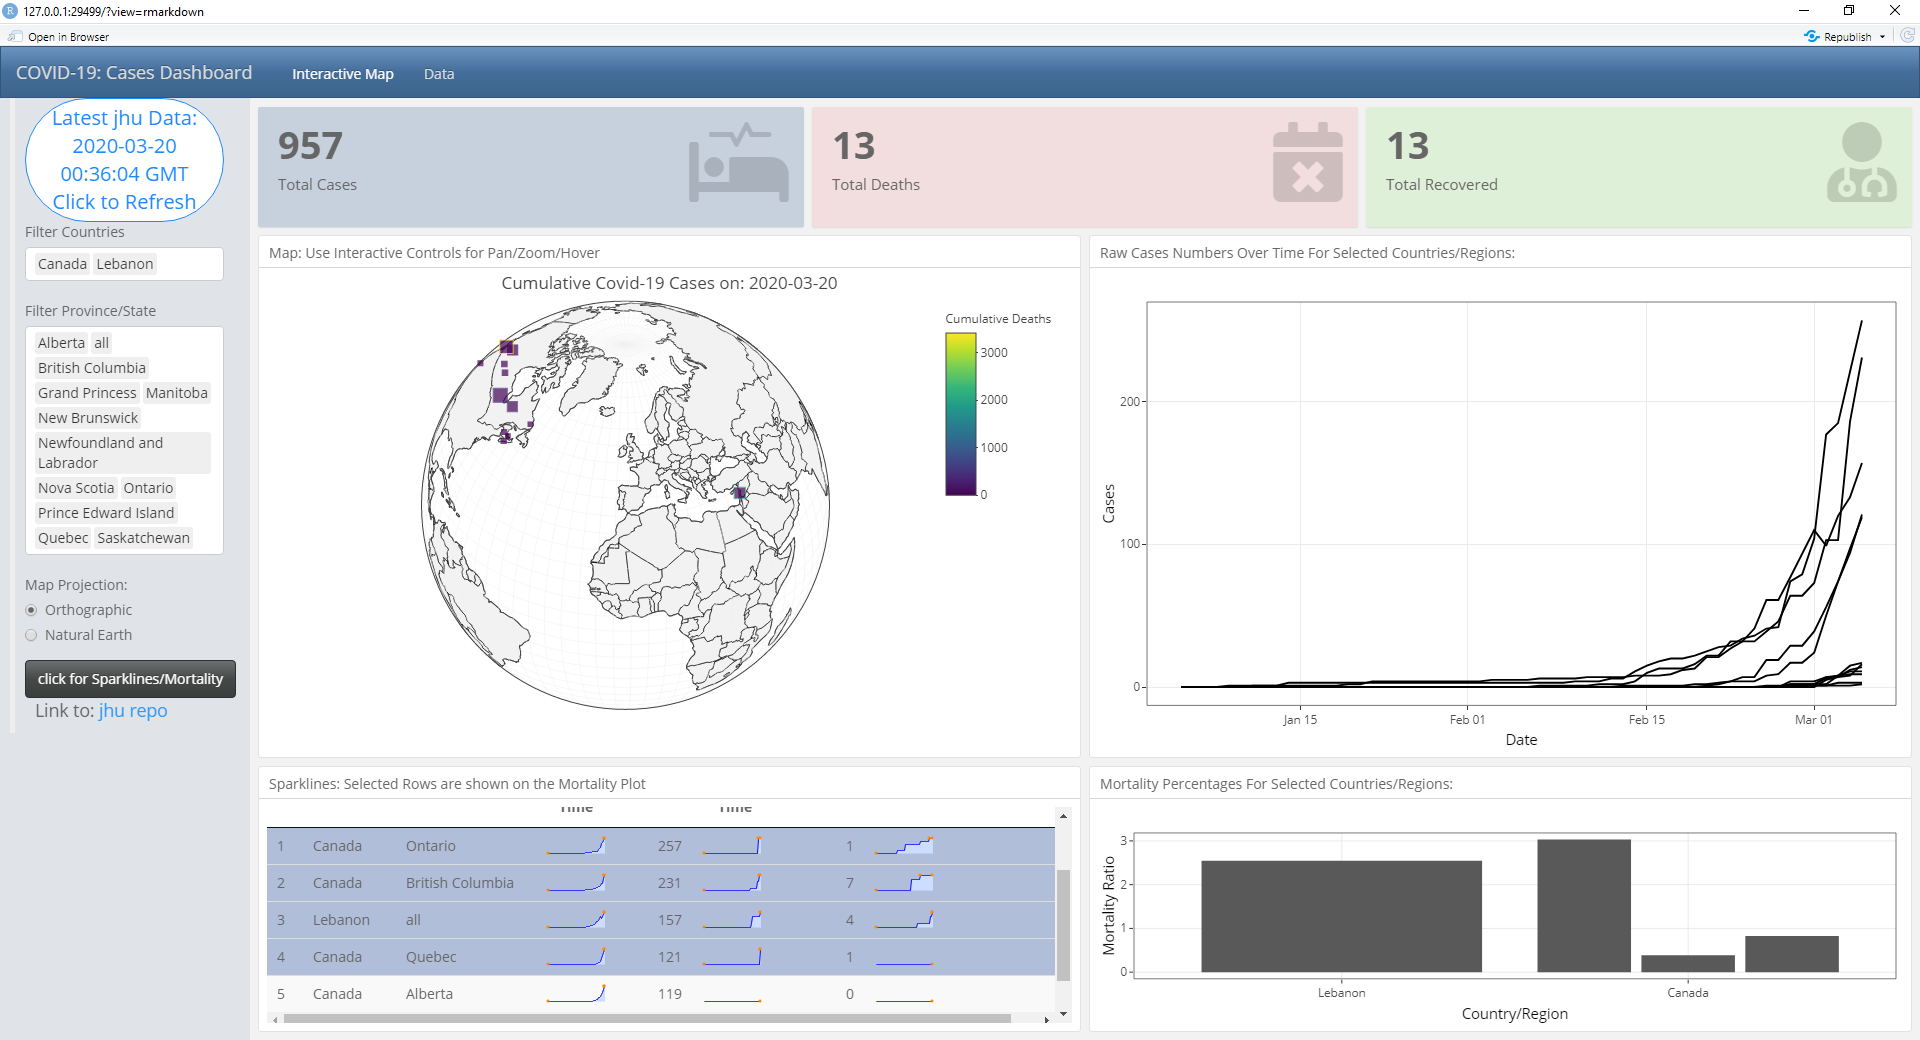Click the 7 deaths value for British Columbia
This screenshot has height=1040, width=1920.
850,883
